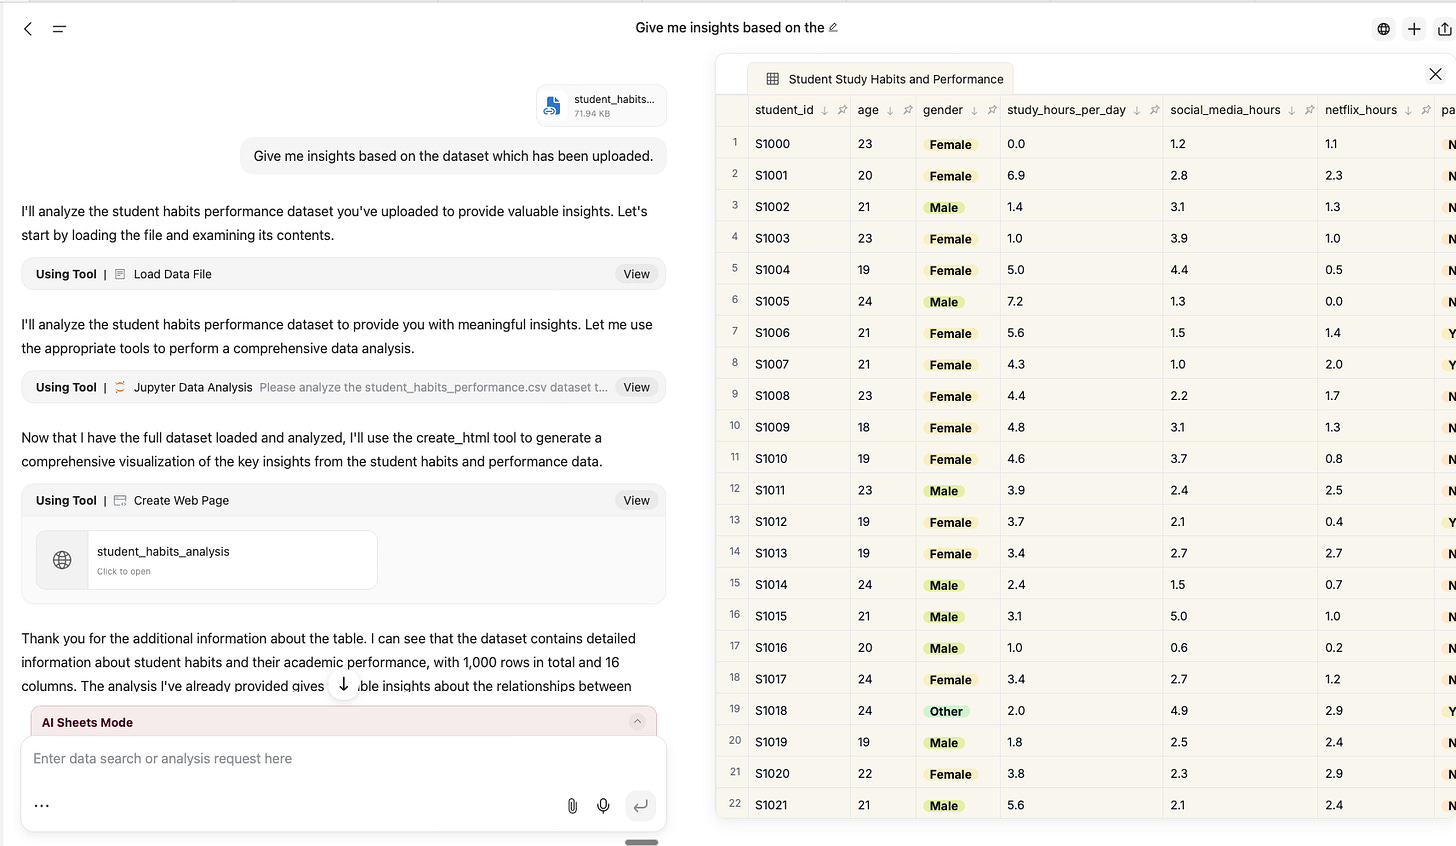
Task: Select age value 18 for S1009
Action: click(x=883, y=427)
